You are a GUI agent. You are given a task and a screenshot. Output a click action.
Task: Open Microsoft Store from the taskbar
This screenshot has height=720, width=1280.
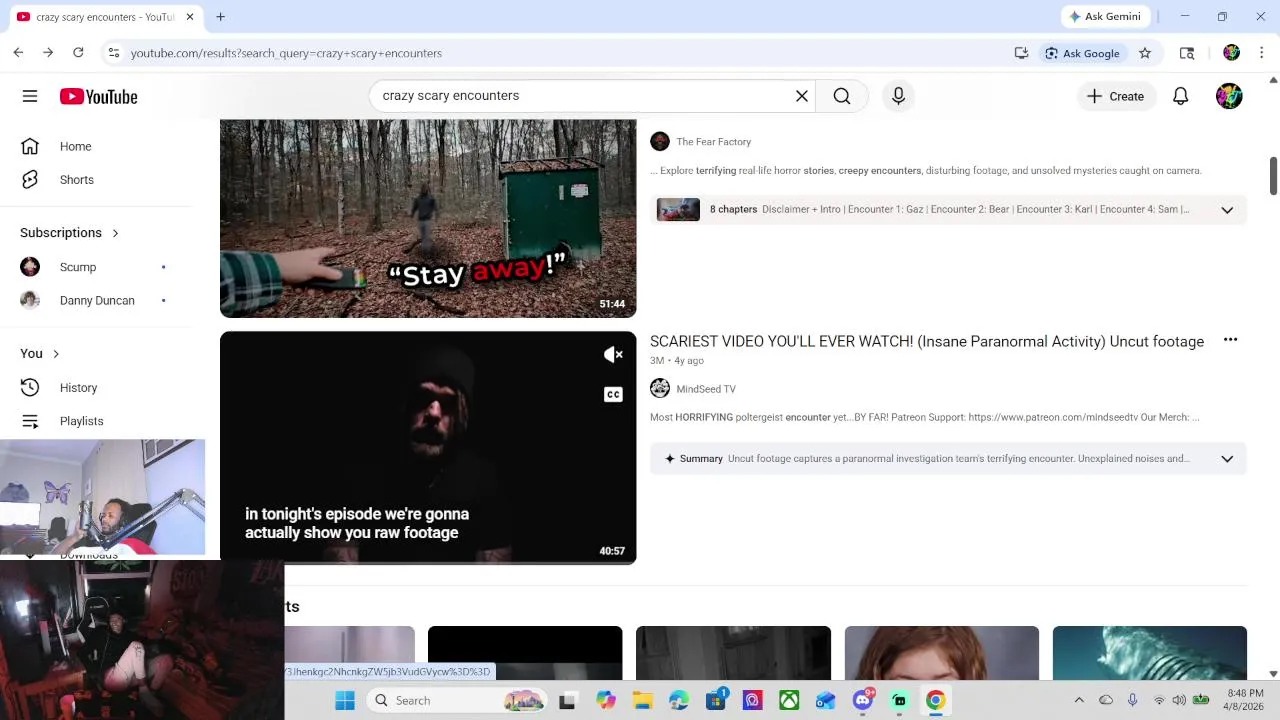(716, 700)
